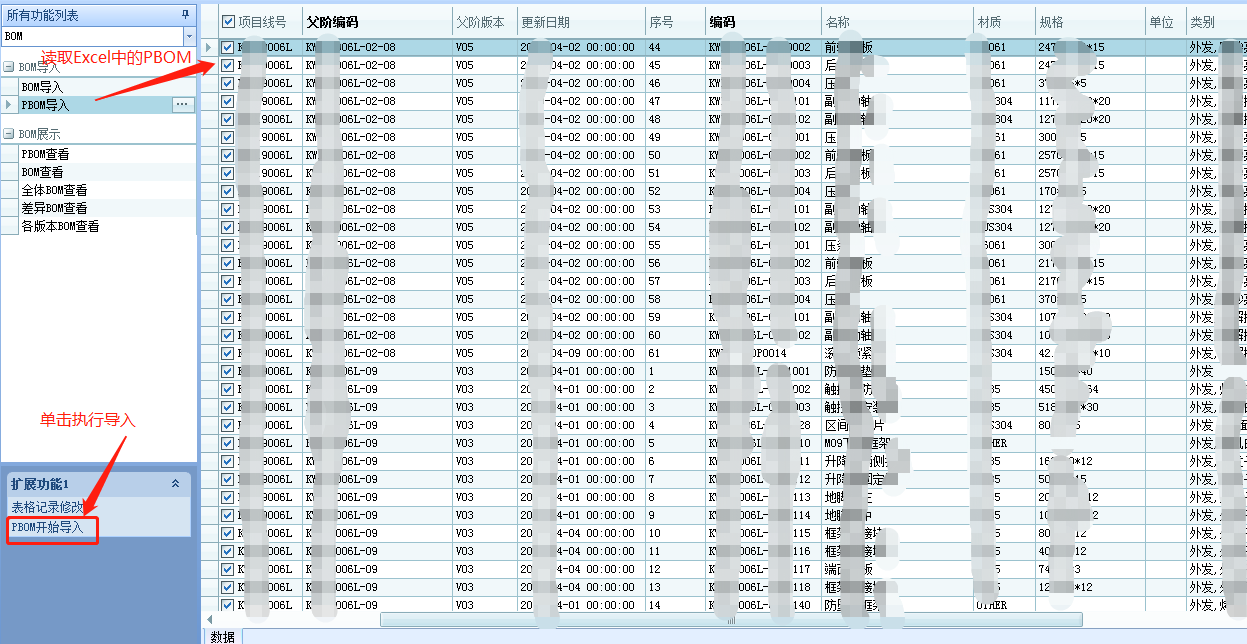Pin the 所有功能列表 panel with pushpin icon
Viewport: 1247px width, 644px height.
[184, 14]
